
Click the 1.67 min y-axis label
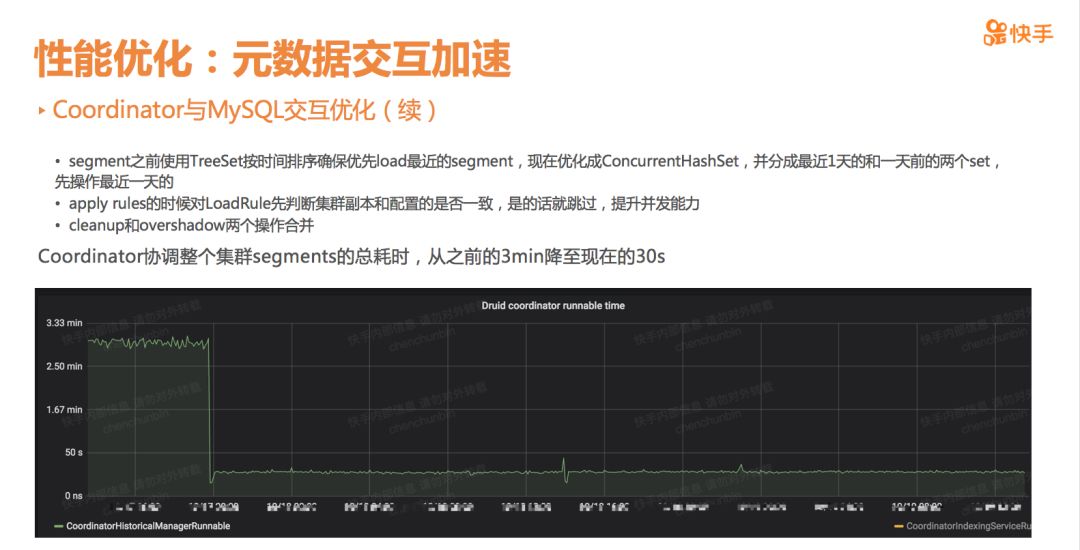pos(64,410)
